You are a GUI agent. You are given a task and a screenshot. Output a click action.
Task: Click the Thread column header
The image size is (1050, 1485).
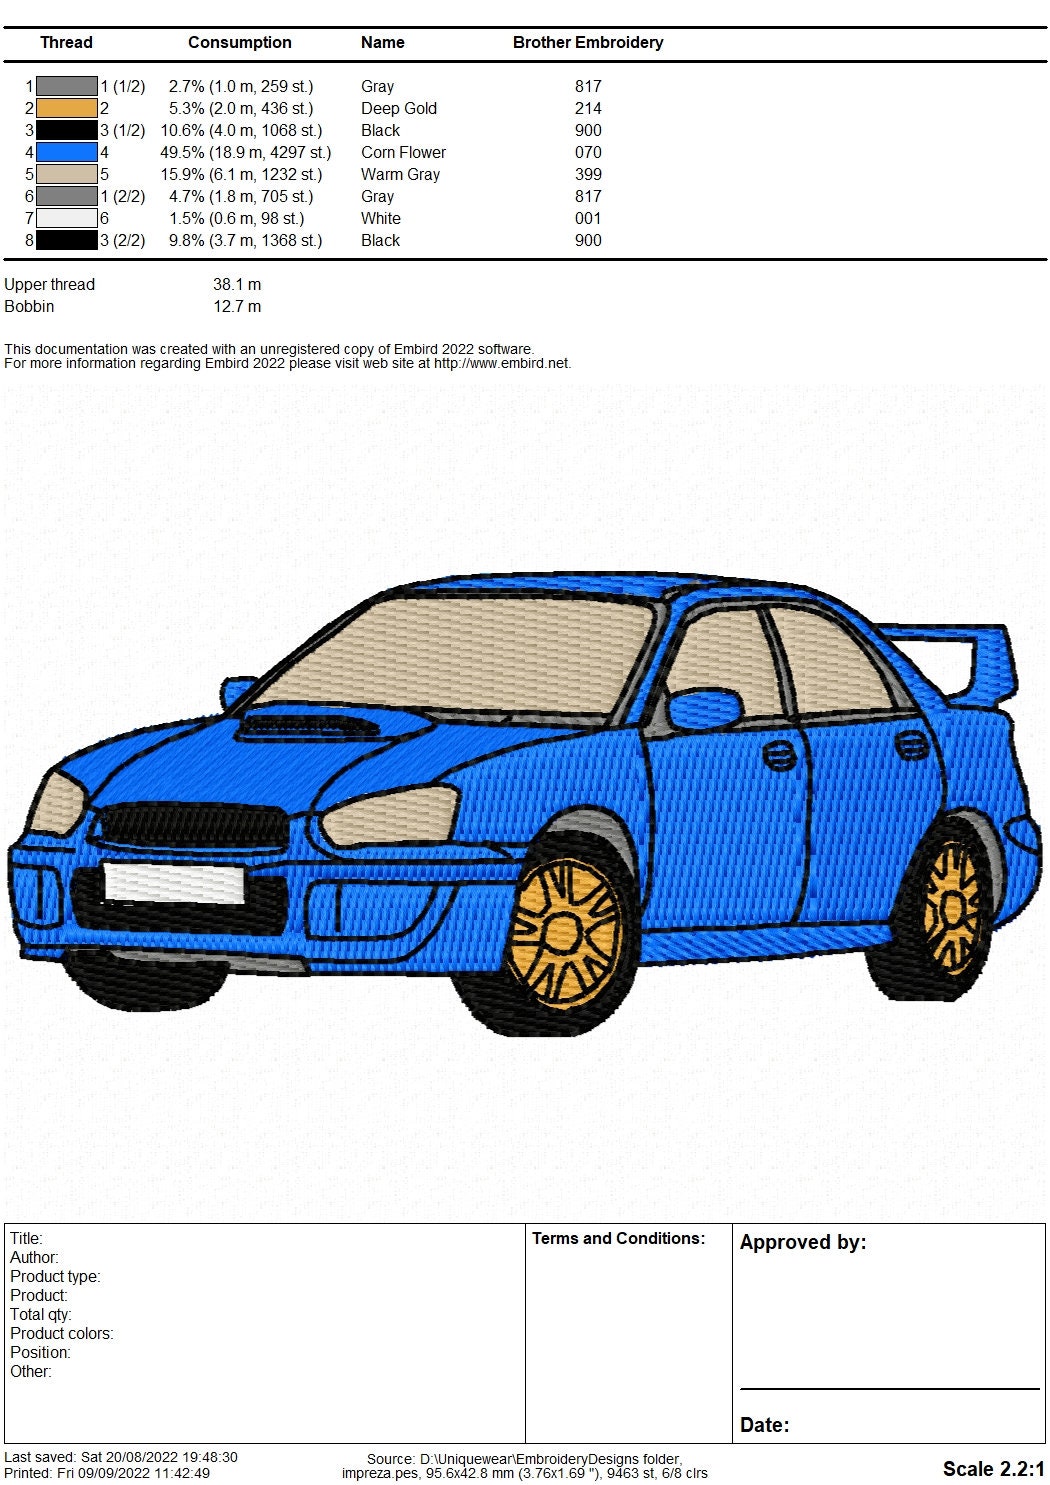pos(66,42)
